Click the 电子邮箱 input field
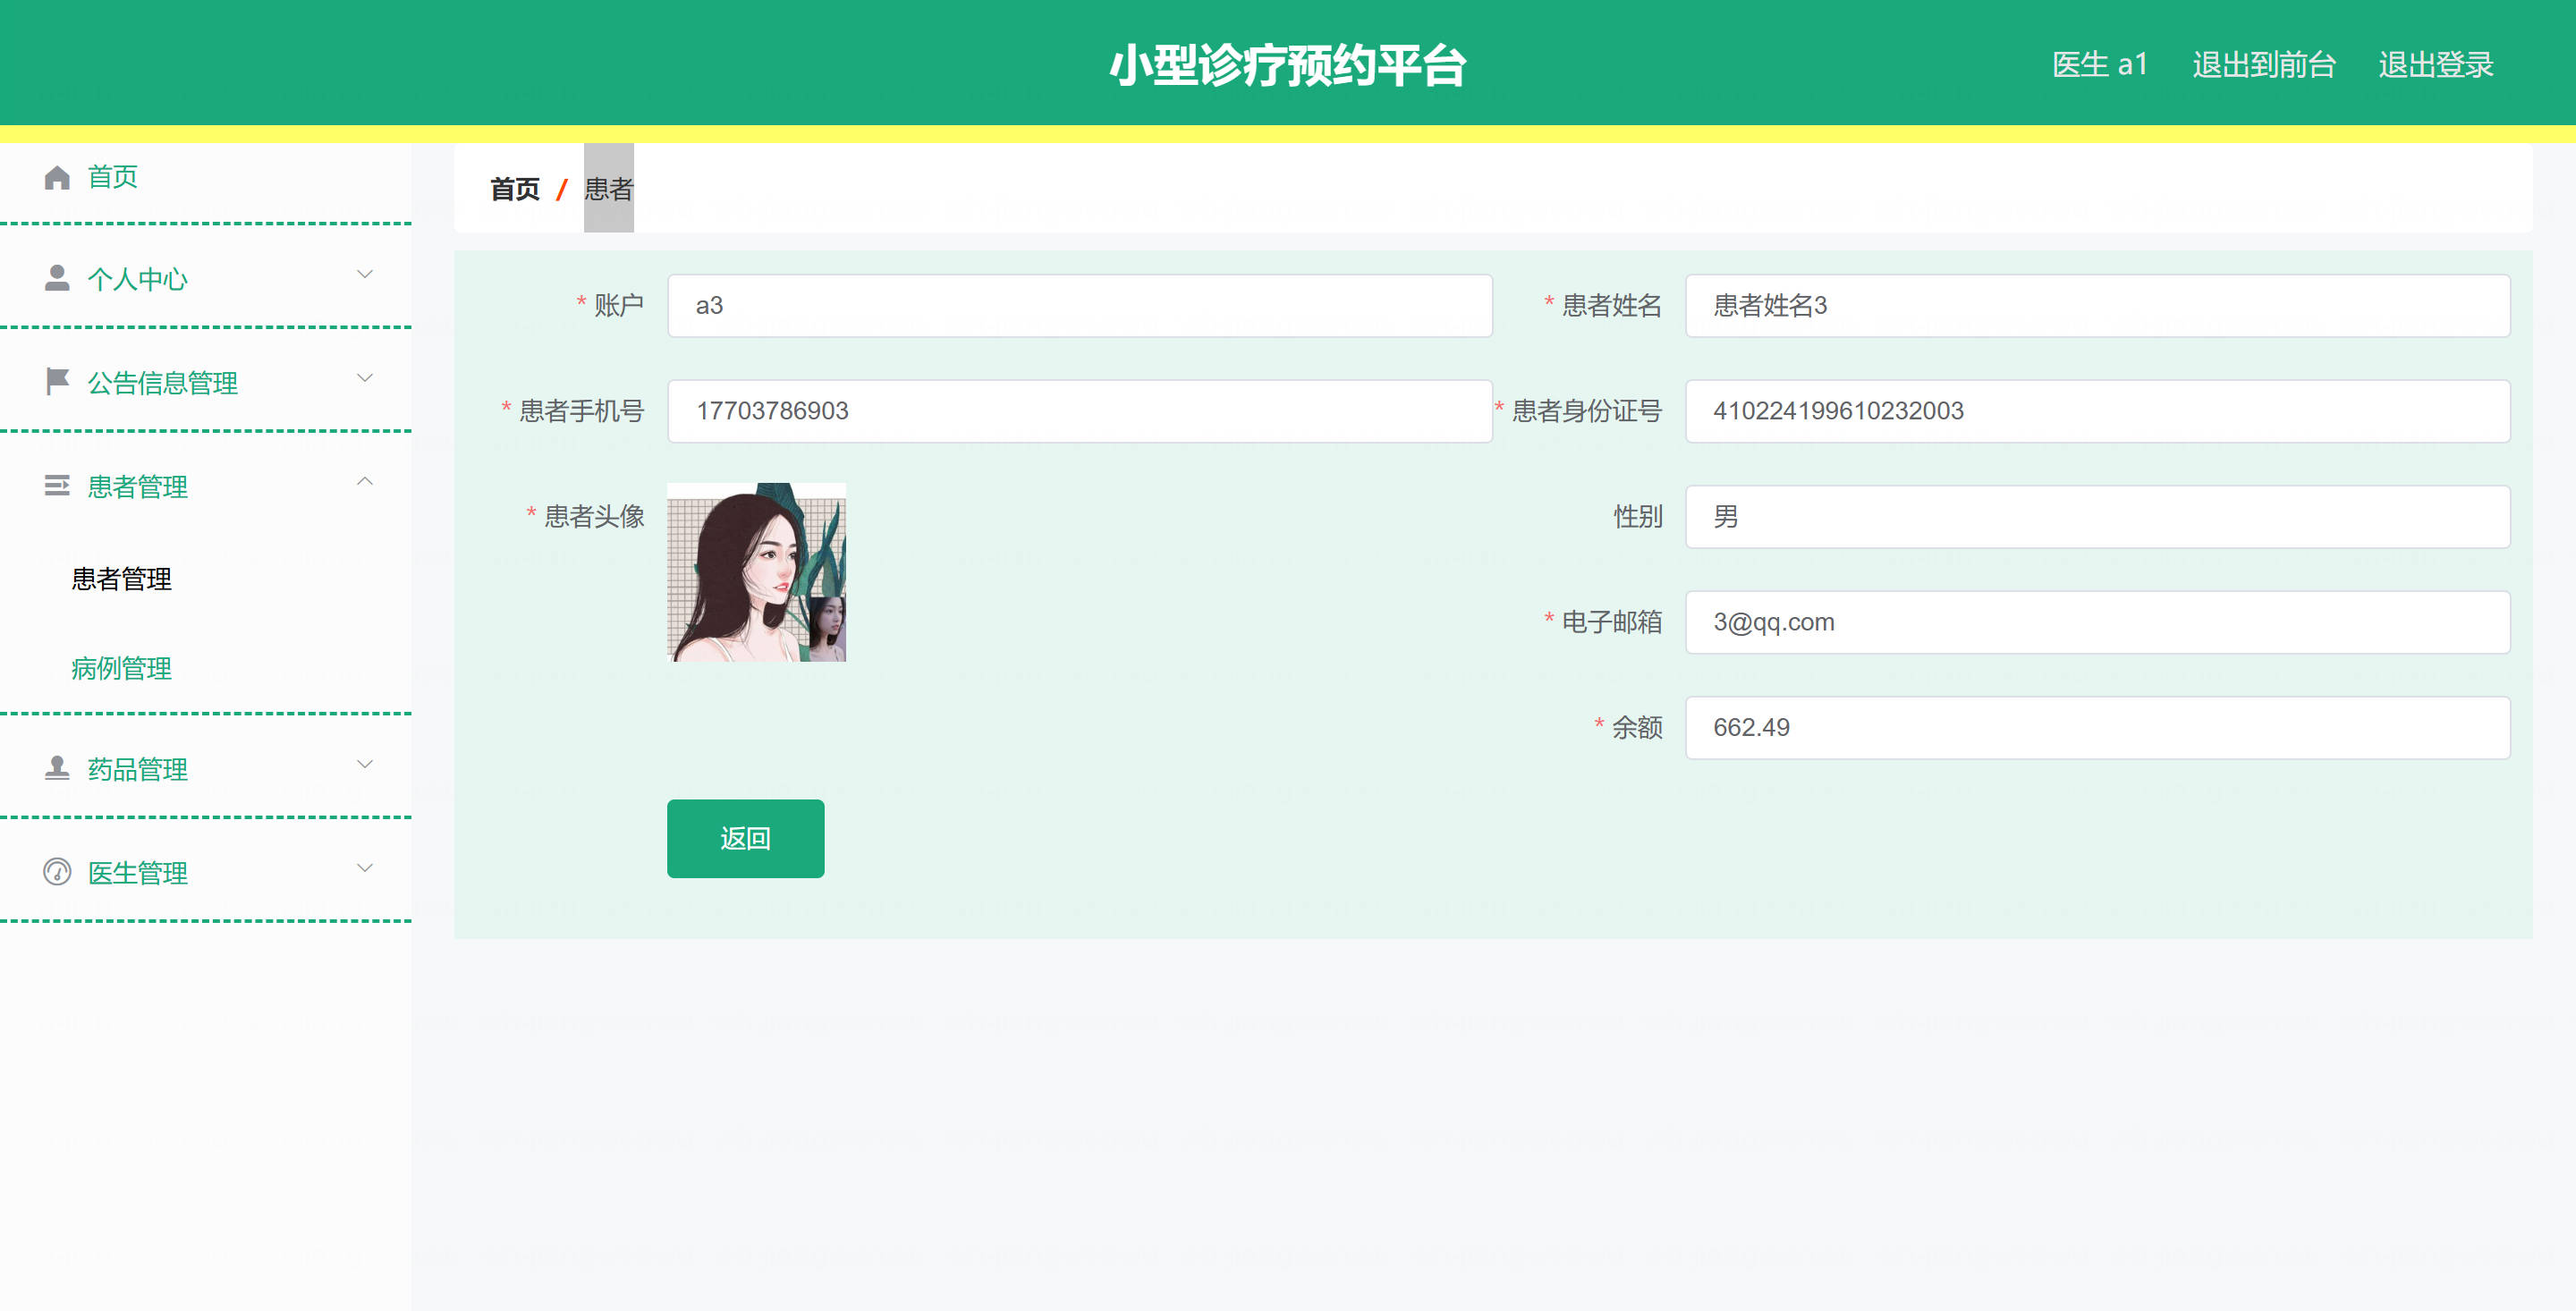 [x=2097, y=622]
